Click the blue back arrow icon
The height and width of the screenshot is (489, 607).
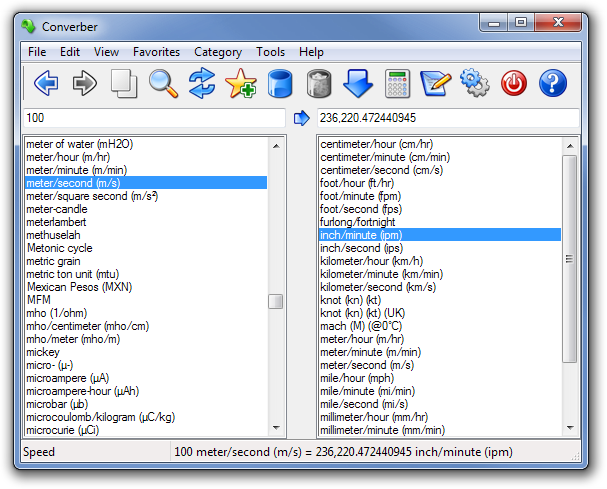[x=46, y=83]
